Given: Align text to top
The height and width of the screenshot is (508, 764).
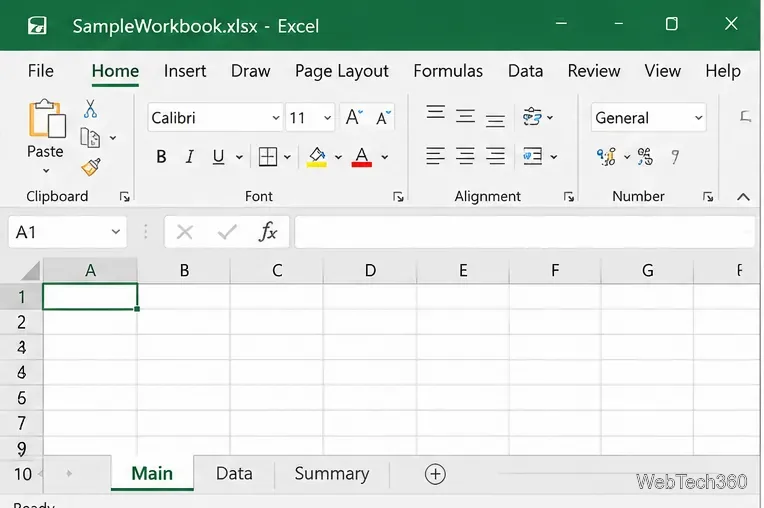Looking at the screenshot, I should 436,113.
